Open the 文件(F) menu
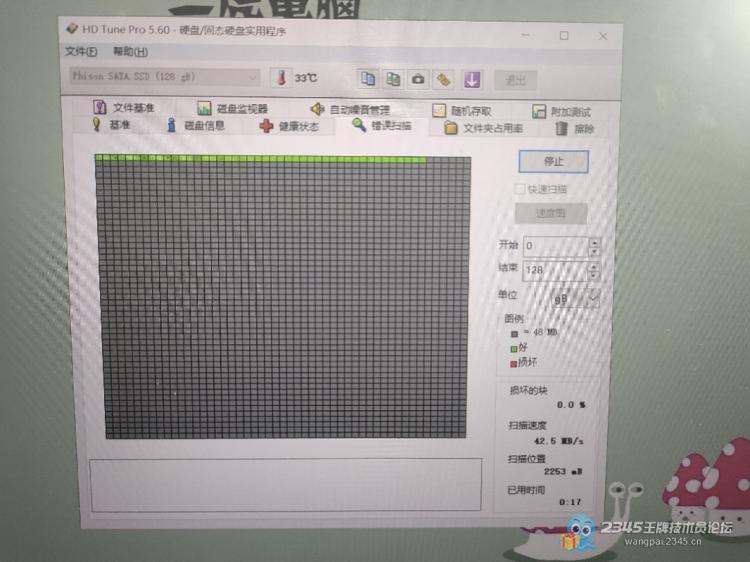The image size is (750, 562). click(x=81, y=51)
